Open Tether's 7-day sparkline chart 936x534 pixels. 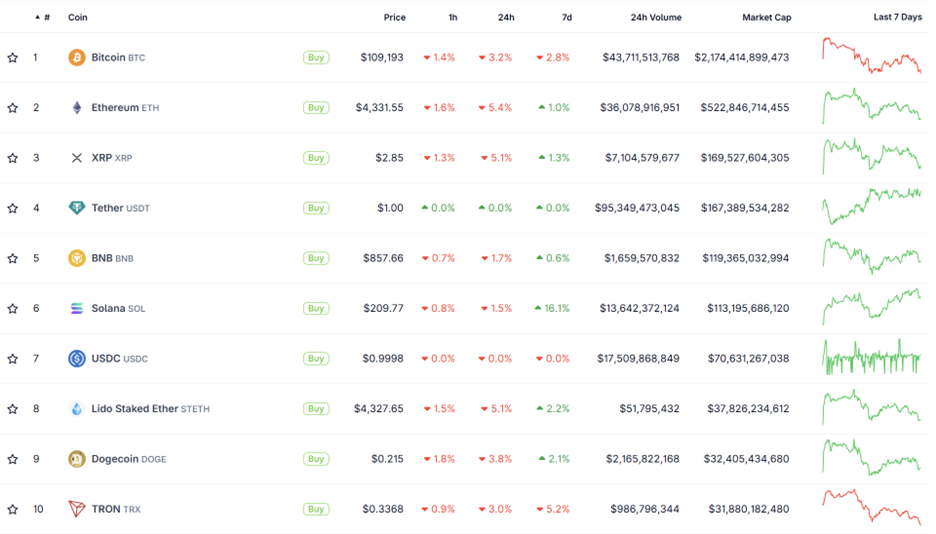872,206
